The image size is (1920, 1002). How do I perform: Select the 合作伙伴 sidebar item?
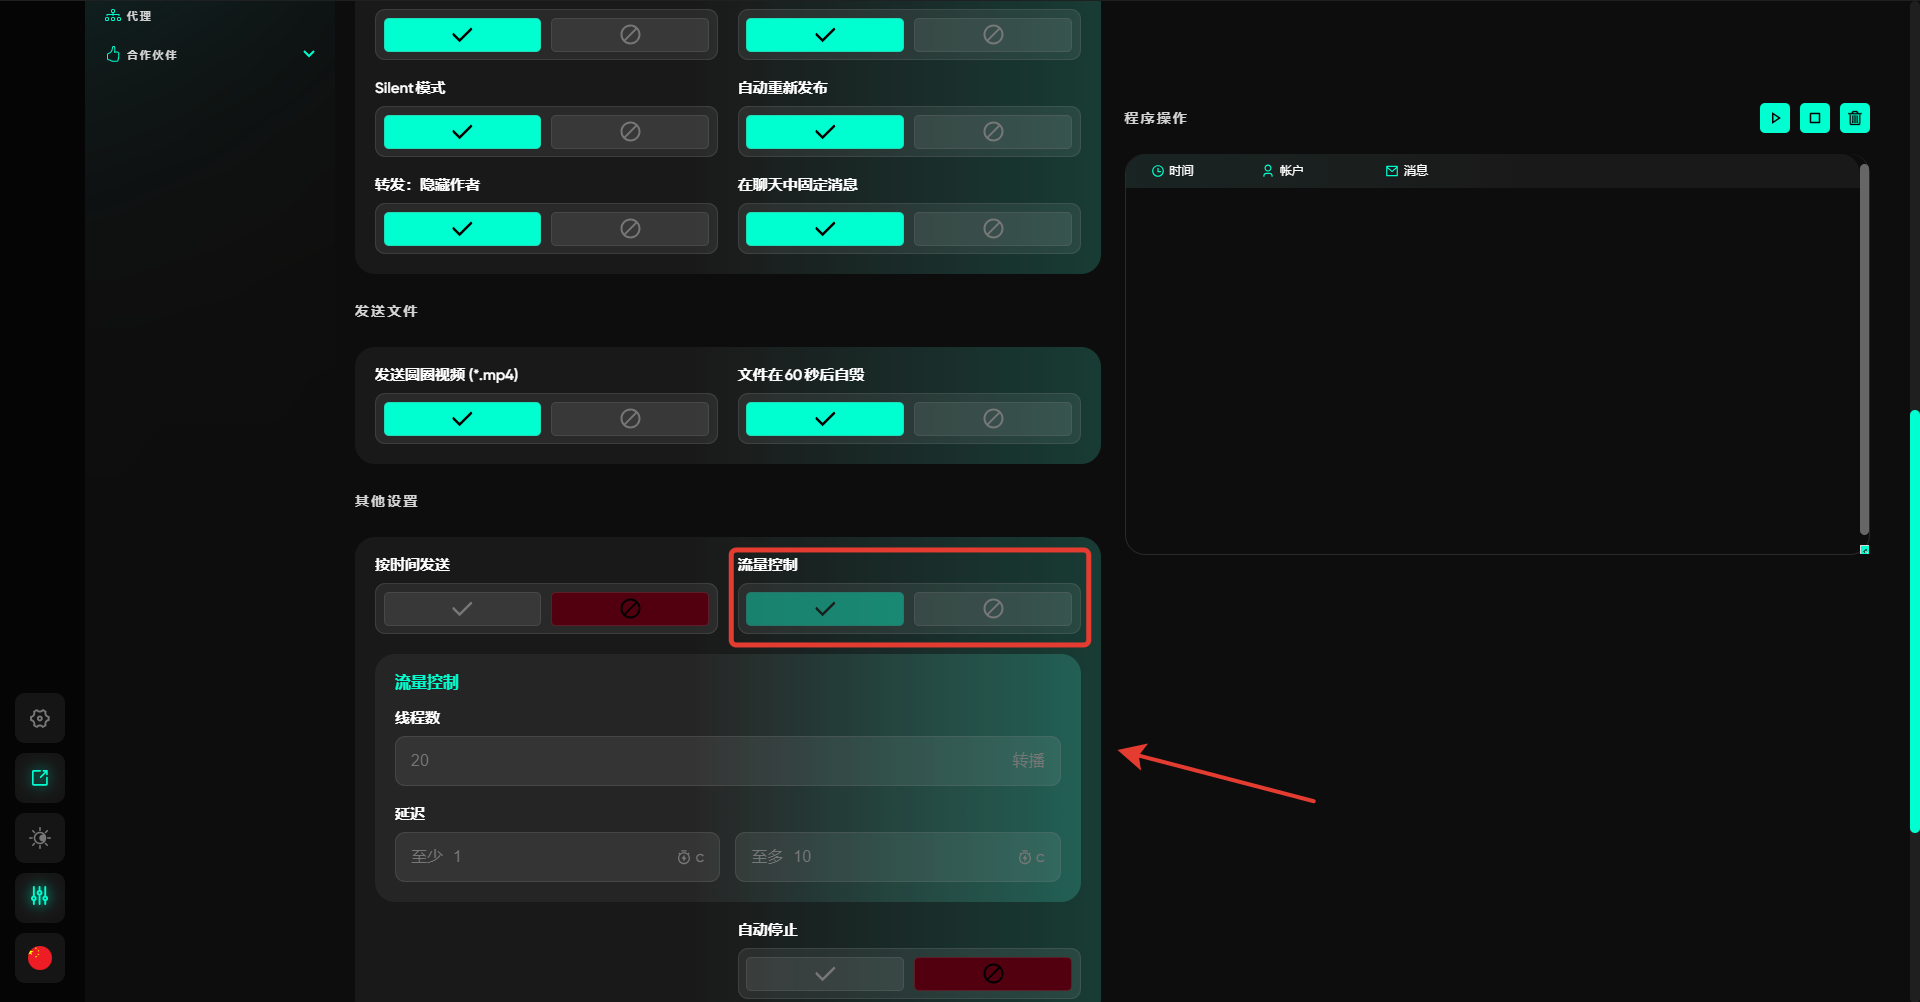pos(151,55)
